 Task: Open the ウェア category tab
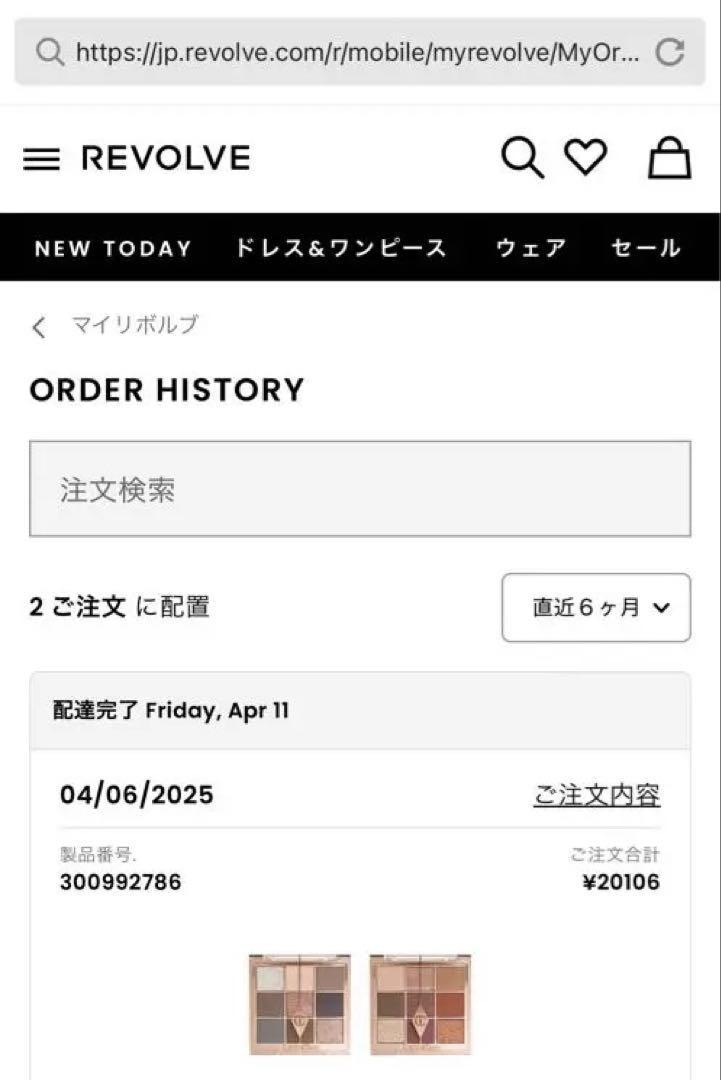(531, 247)
